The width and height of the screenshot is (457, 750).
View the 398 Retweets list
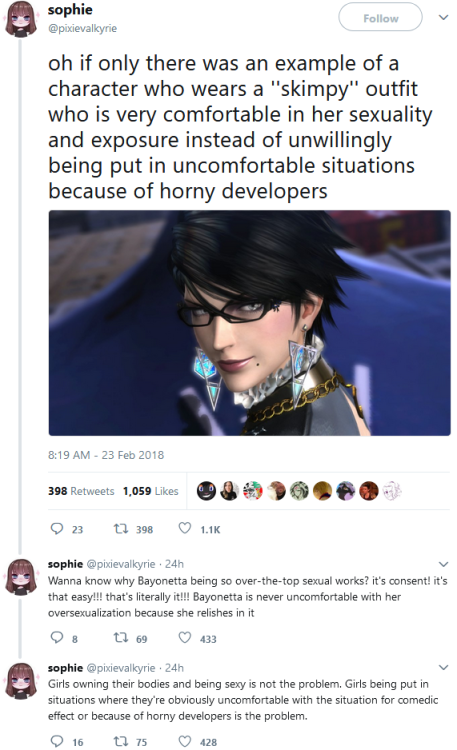point(81,491)
